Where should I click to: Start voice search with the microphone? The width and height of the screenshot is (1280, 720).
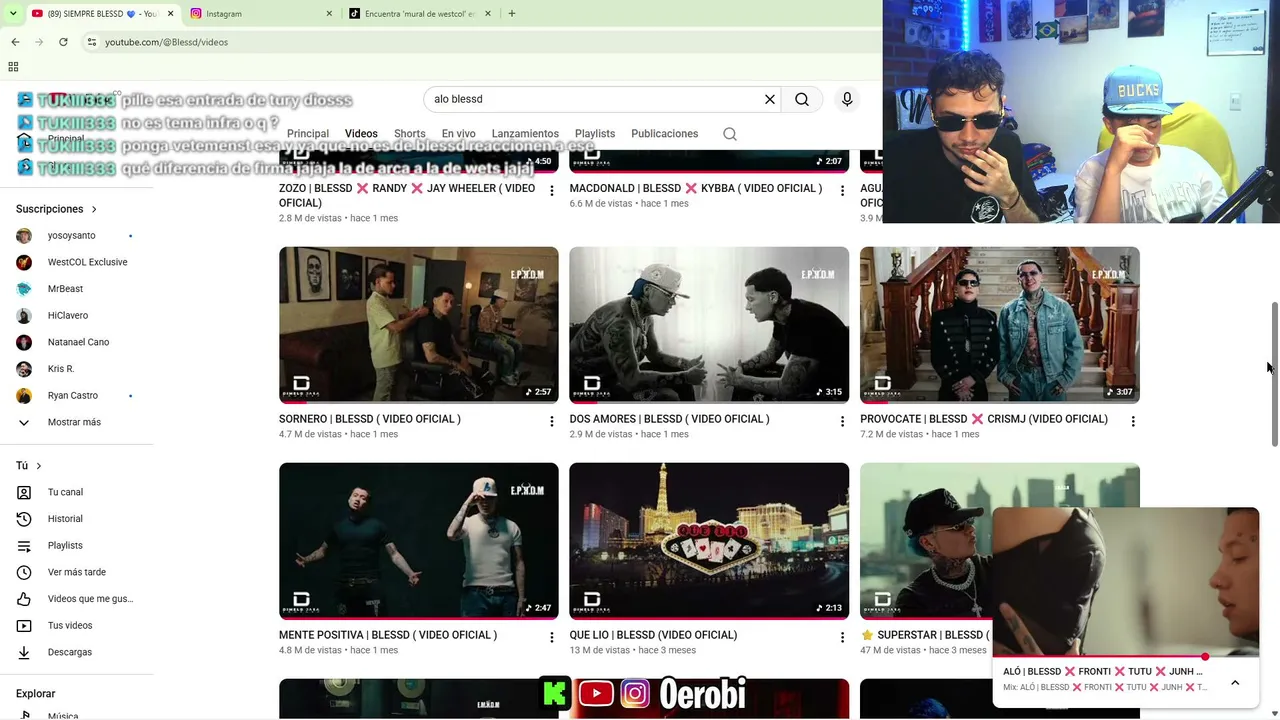847,99
